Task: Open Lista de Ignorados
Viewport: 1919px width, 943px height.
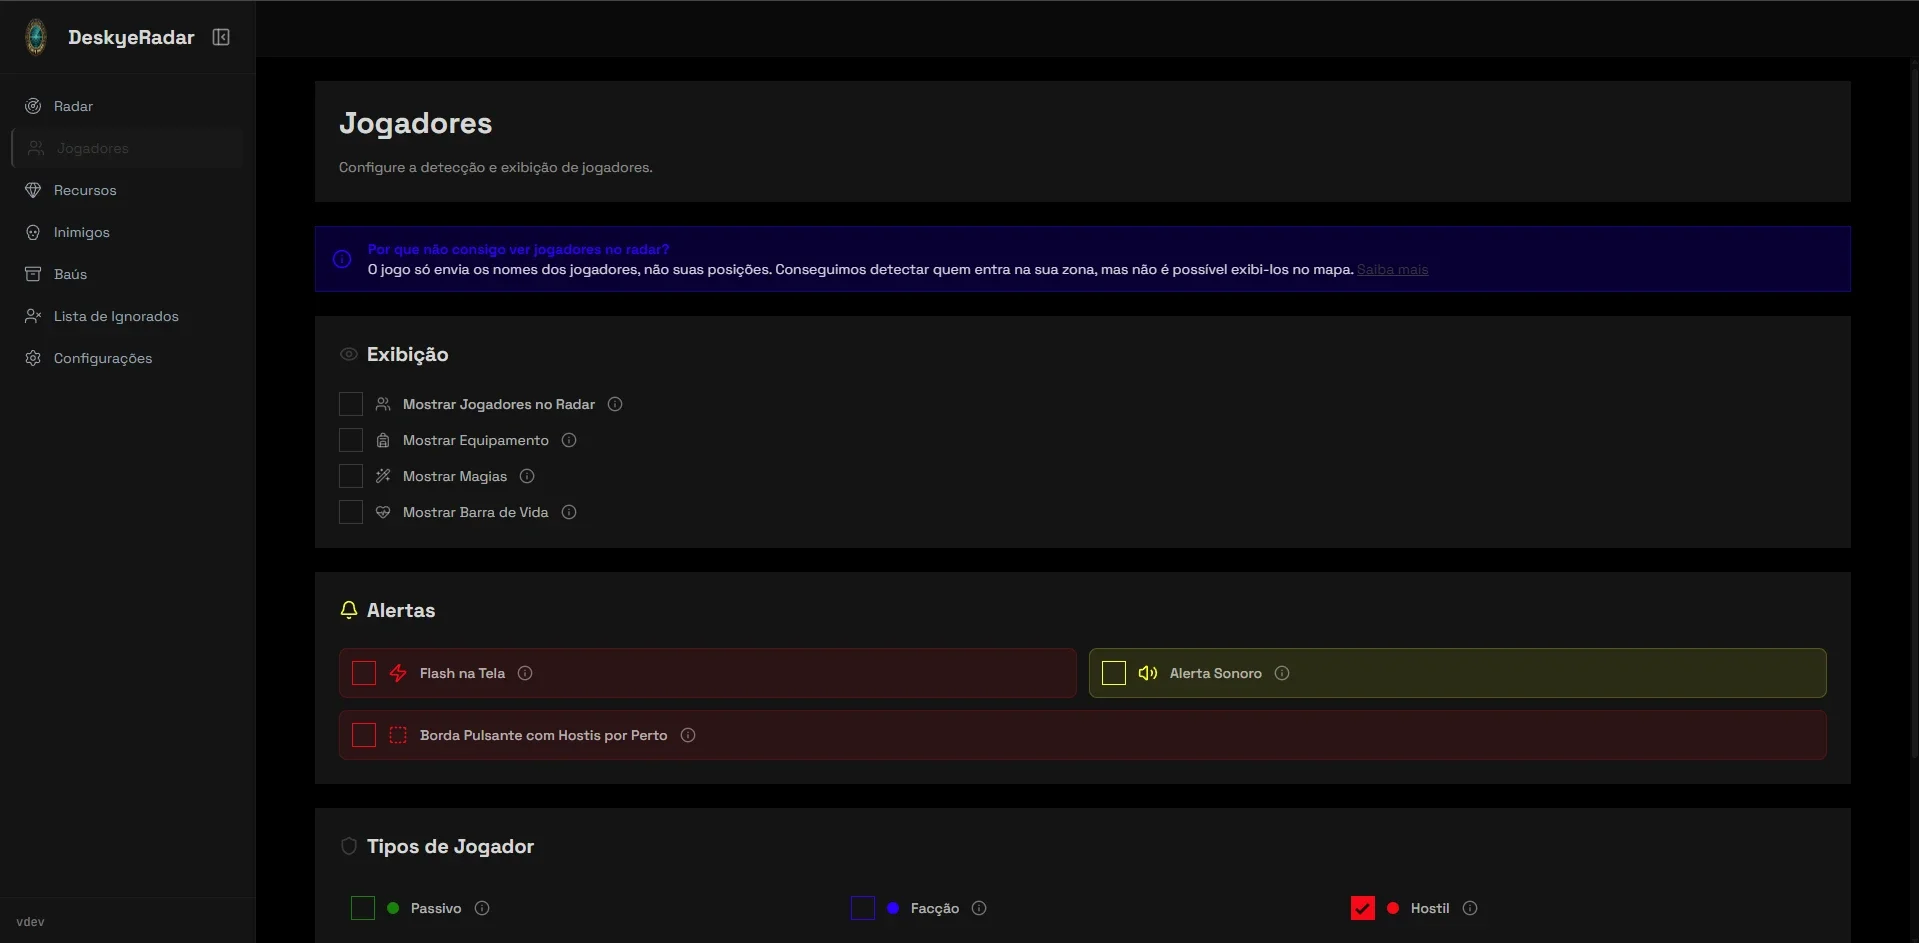Action: click(x=127, y=316)
